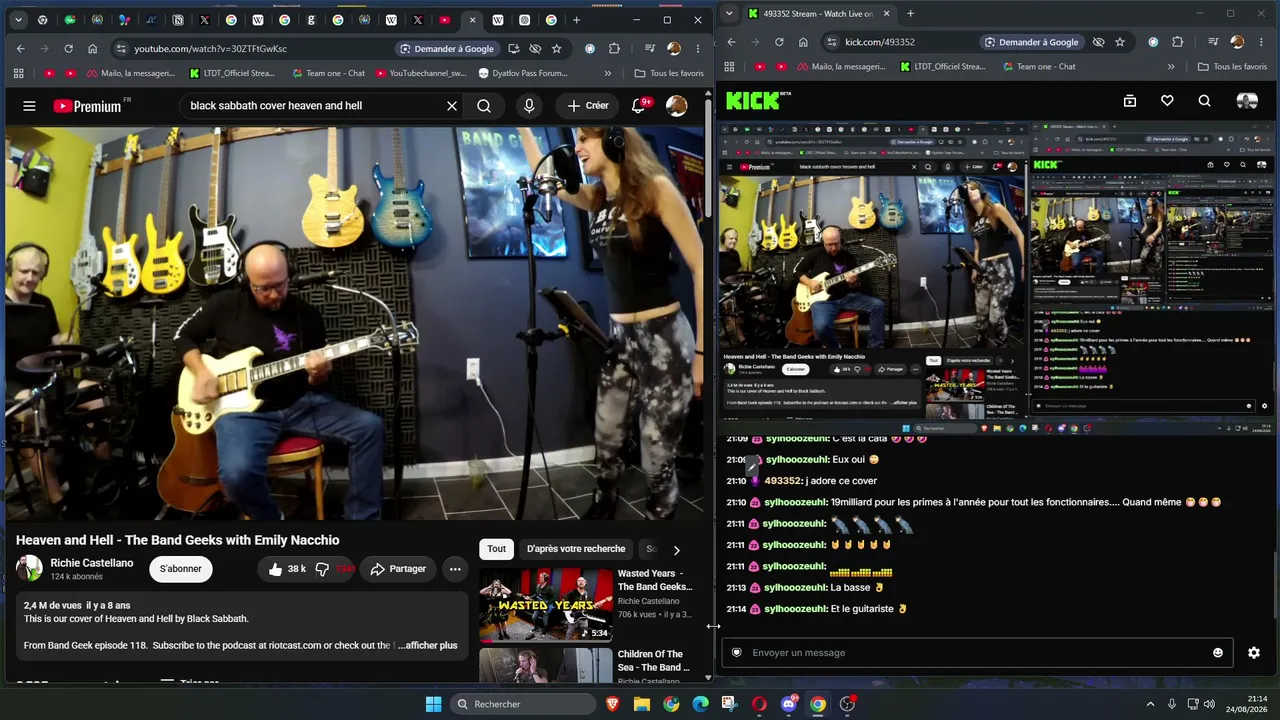Open the Wasted Years - The Band Geeks title
The height and width of the screenshot is (720, 1280).
click(655, 580)
